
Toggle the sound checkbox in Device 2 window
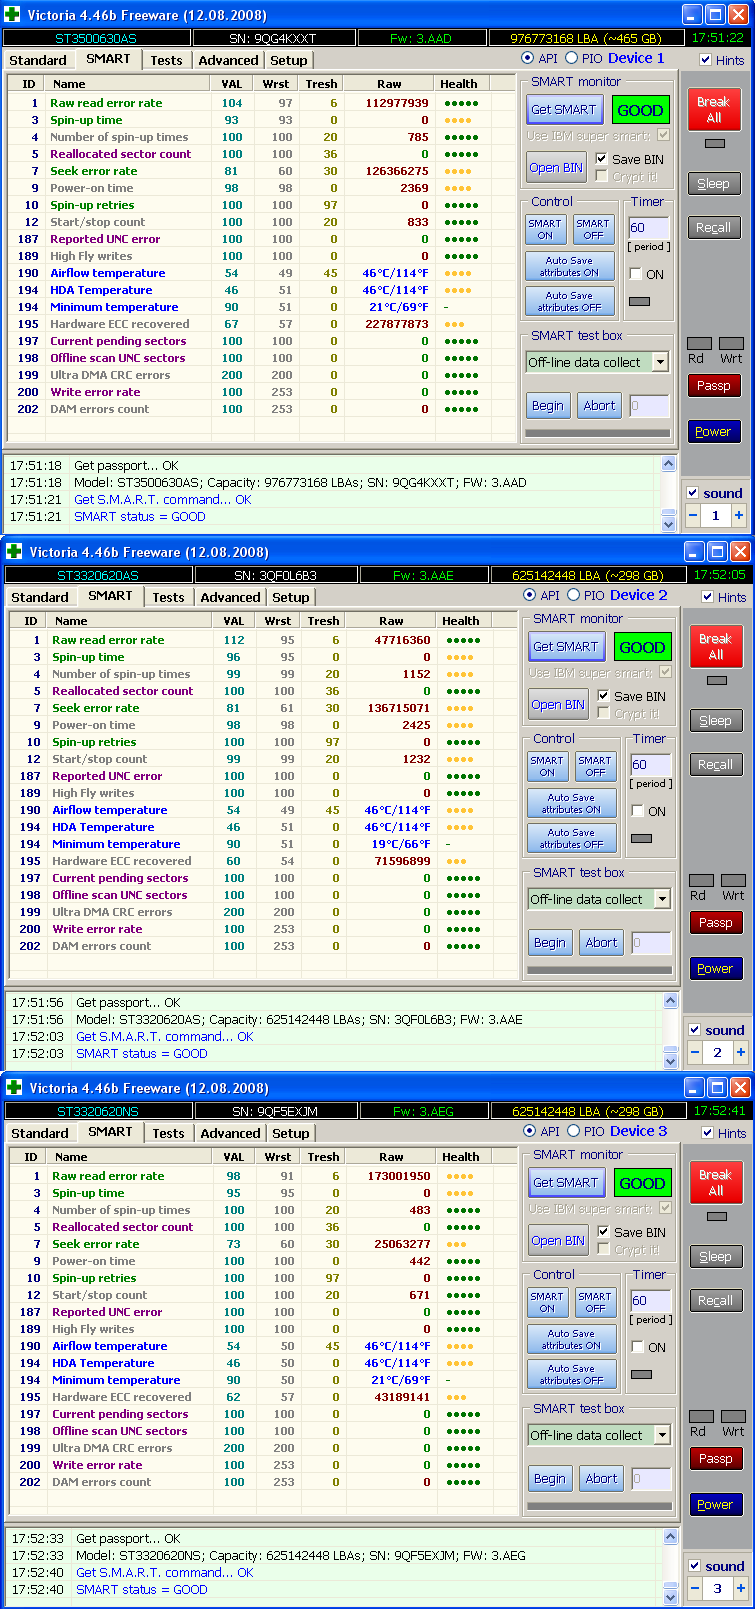(x=693, y=1029)
